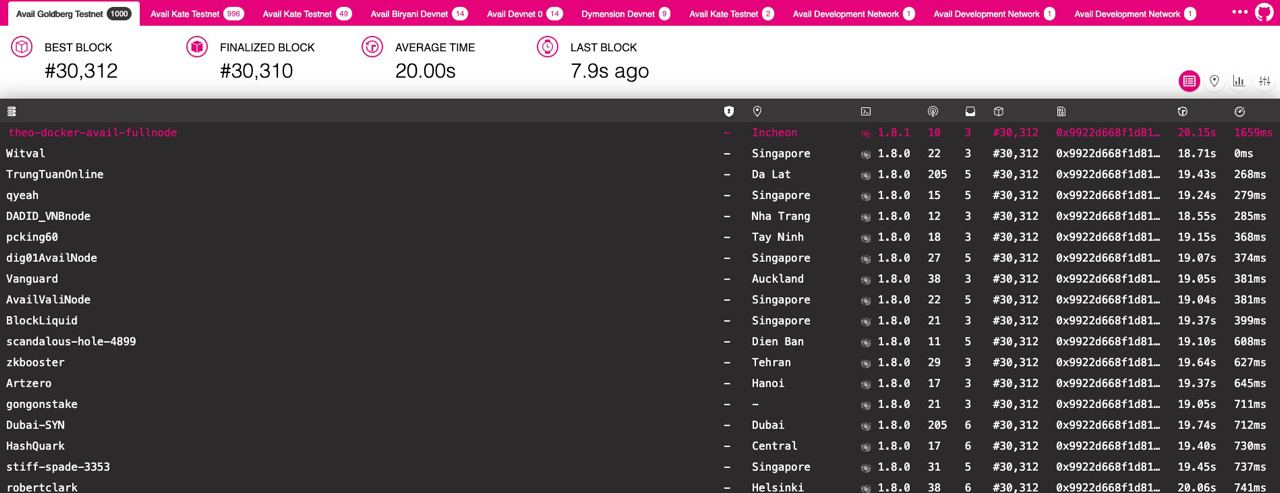
Task: Select the Vanguard node
Action: 640,279
